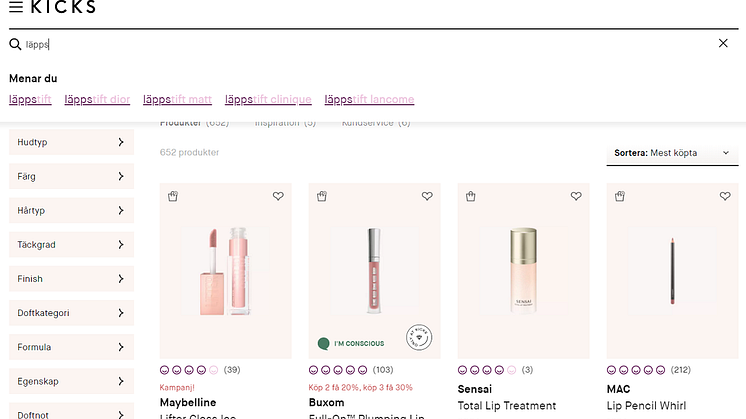Expand the Färg filter
The width and height of the screenshot is (746, 419).
tap(71, 176)
